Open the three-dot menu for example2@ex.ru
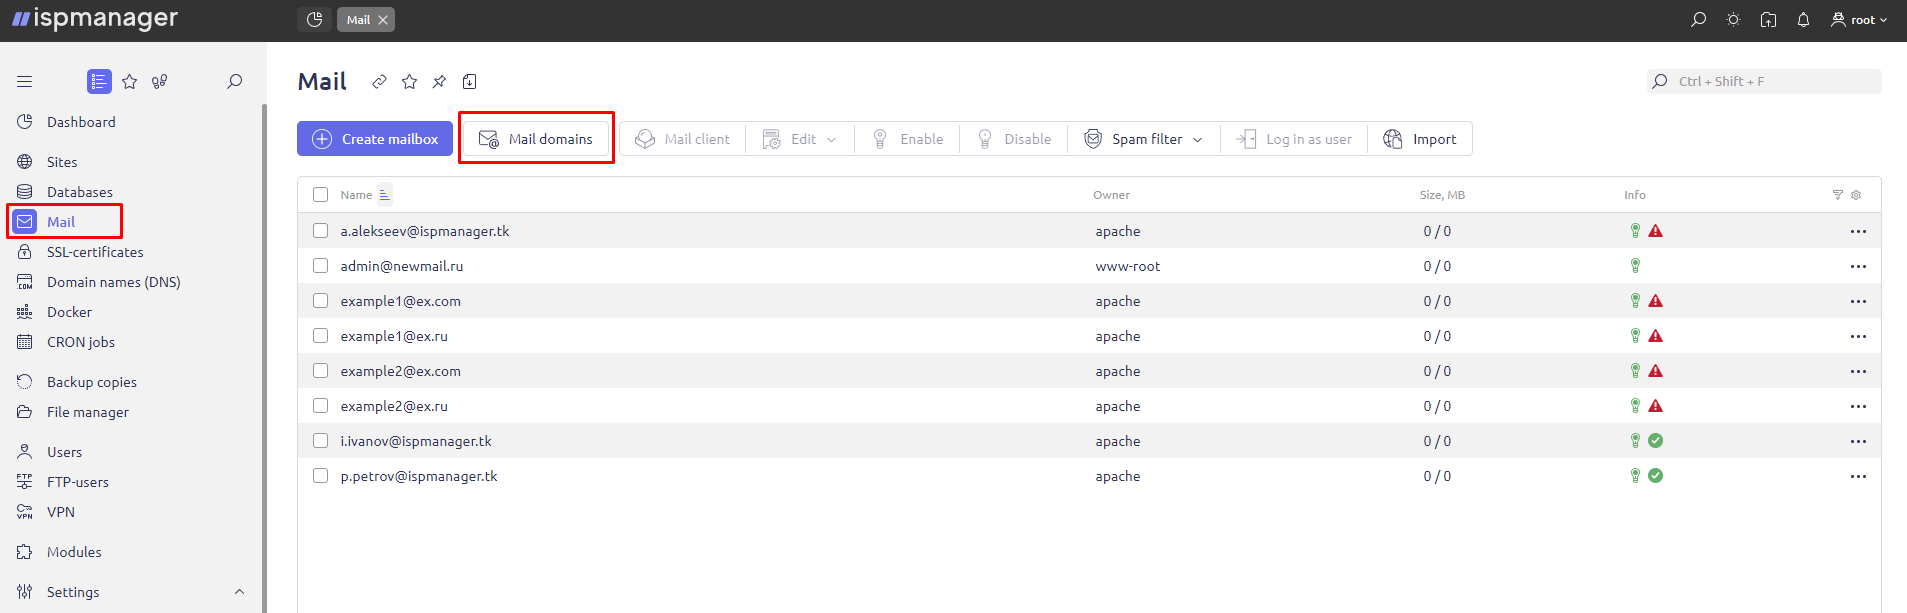The width and height of the screenshot is (1907, 613). click(x=1858, y=406)
